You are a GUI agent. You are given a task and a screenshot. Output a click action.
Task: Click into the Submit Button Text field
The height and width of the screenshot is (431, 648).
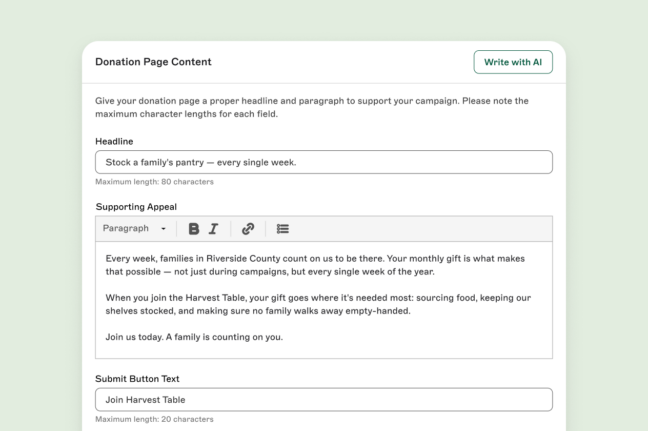click(x=324, y=399)
